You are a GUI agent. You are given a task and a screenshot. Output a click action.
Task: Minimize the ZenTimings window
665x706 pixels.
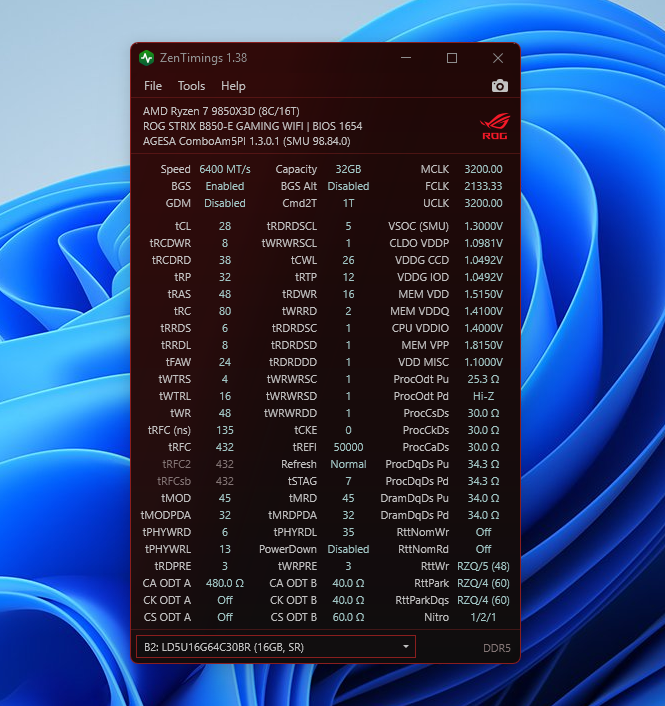(x=406, y=58)
